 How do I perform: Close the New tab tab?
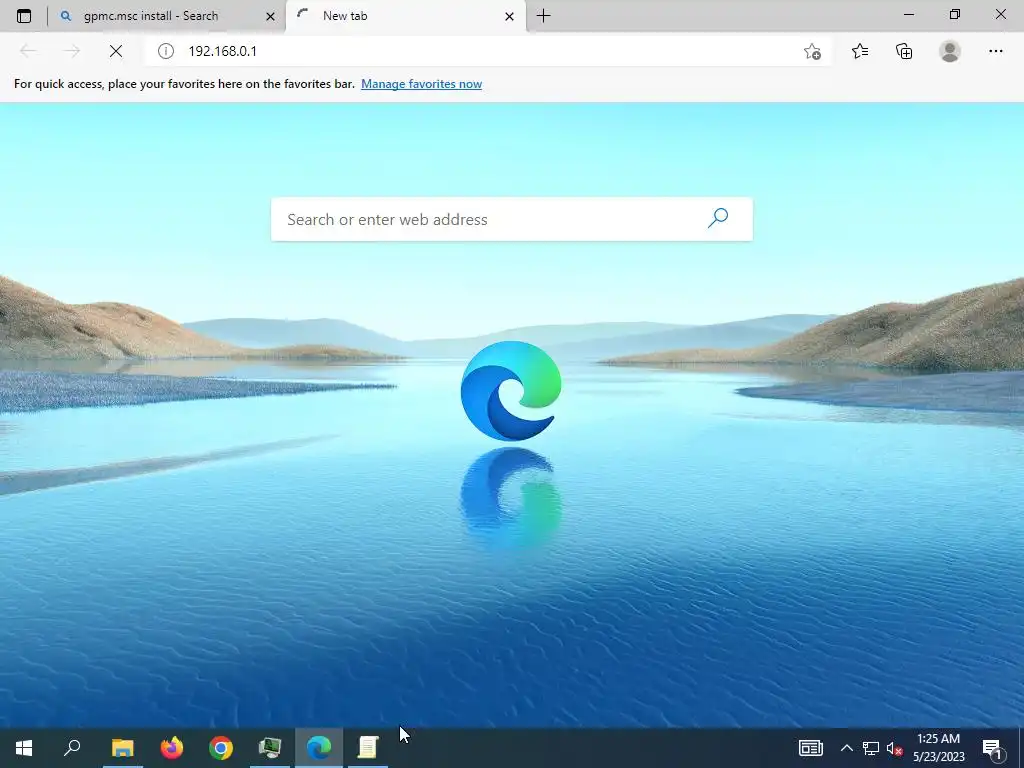click(509, 16)
